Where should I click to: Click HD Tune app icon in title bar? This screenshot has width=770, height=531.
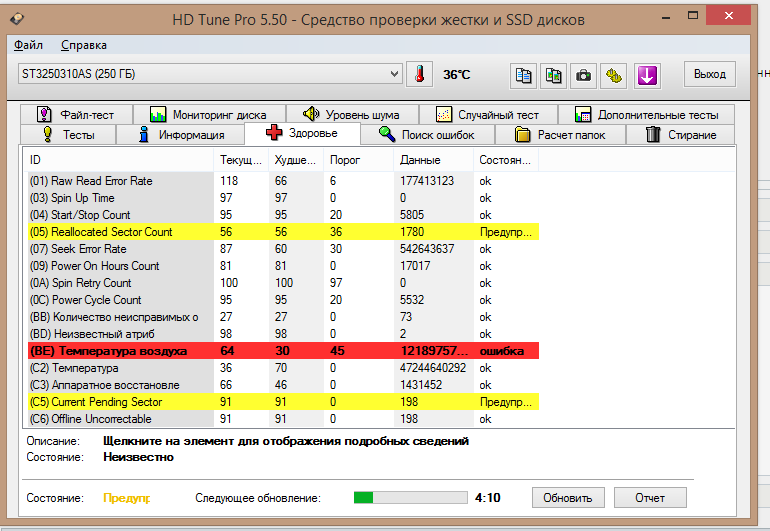[17, 19]
